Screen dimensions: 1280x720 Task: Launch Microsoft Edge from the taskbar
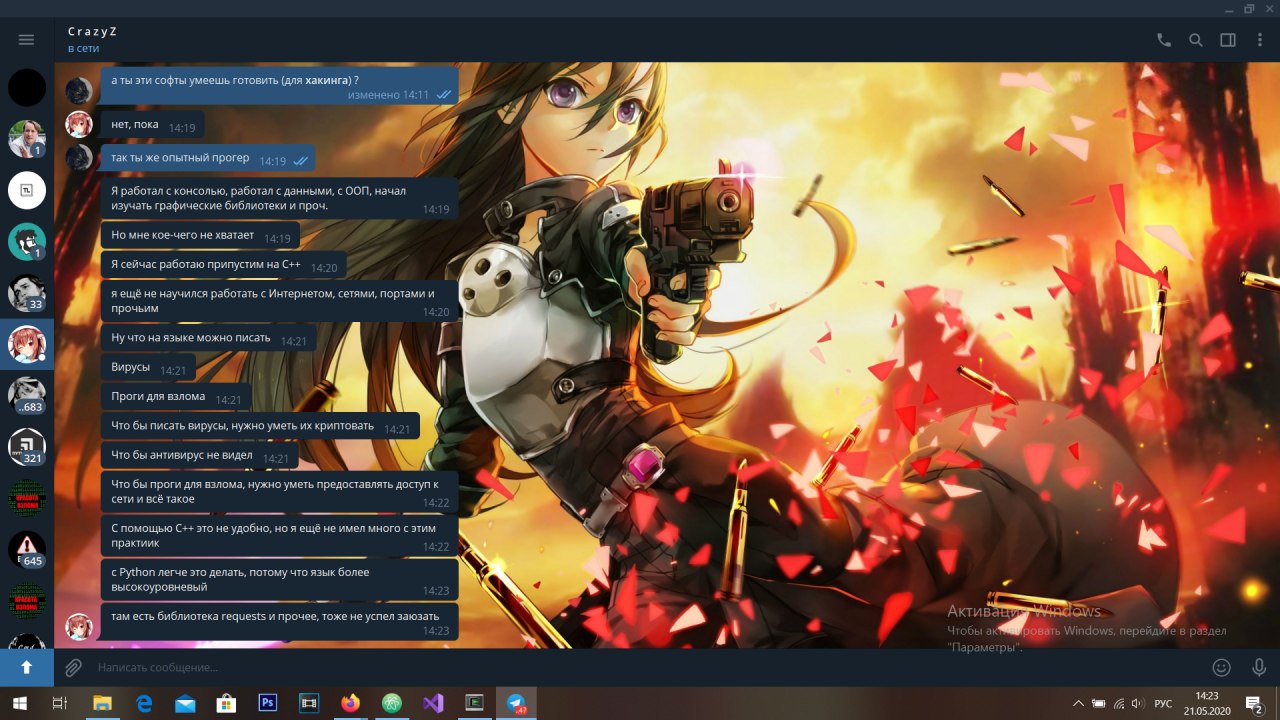tap(143, 703)
